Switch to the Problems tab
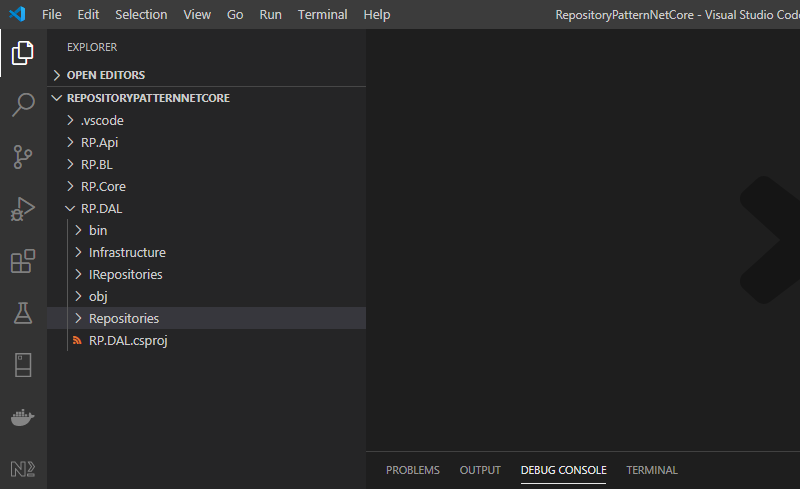Viewport: 800px width, 489px height. 413,470
